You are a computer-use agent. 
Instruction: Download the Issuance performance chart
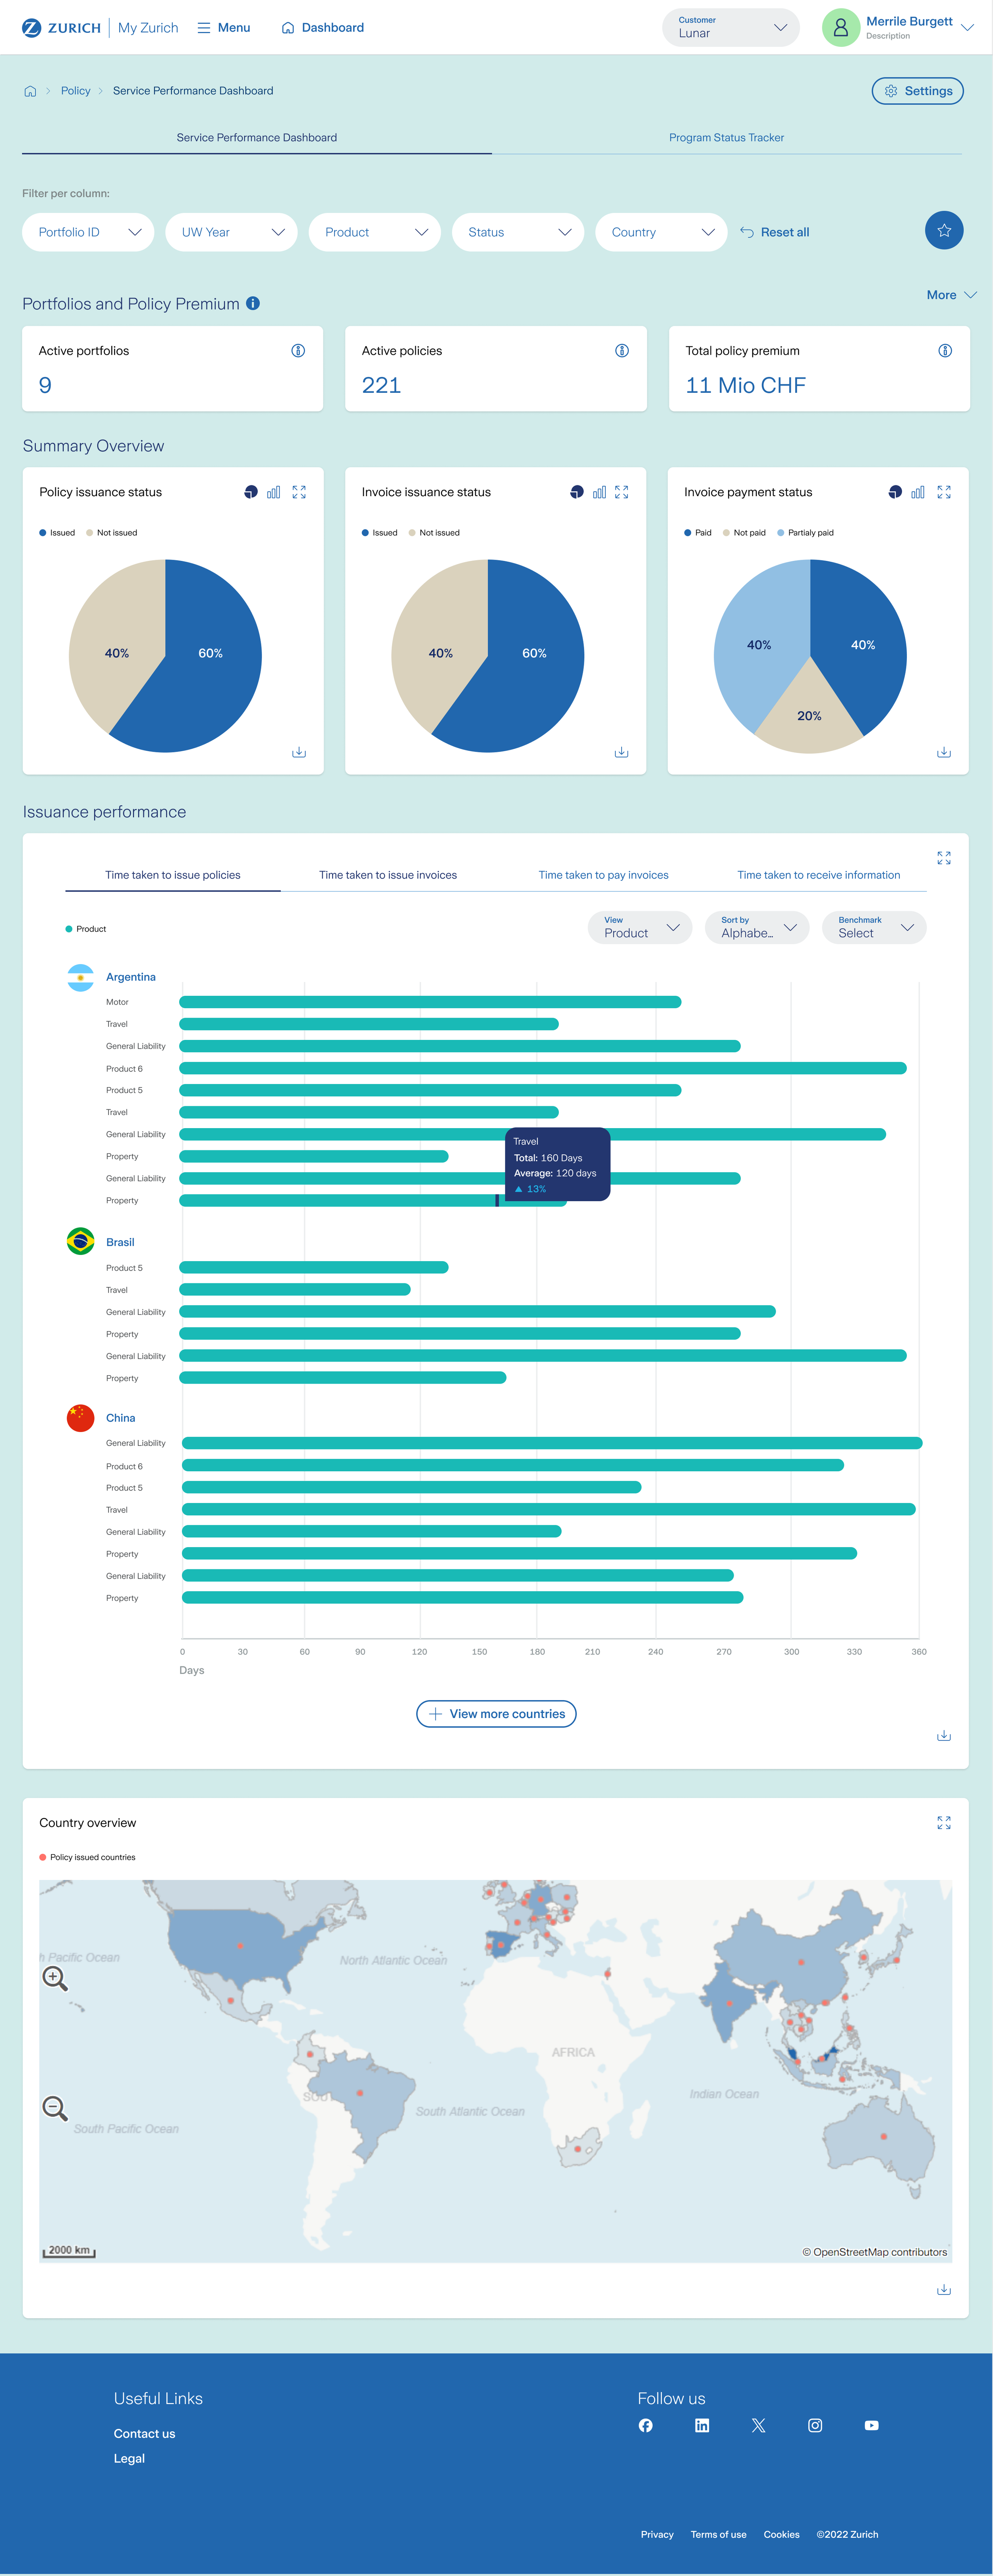(x=944, y=1735)
